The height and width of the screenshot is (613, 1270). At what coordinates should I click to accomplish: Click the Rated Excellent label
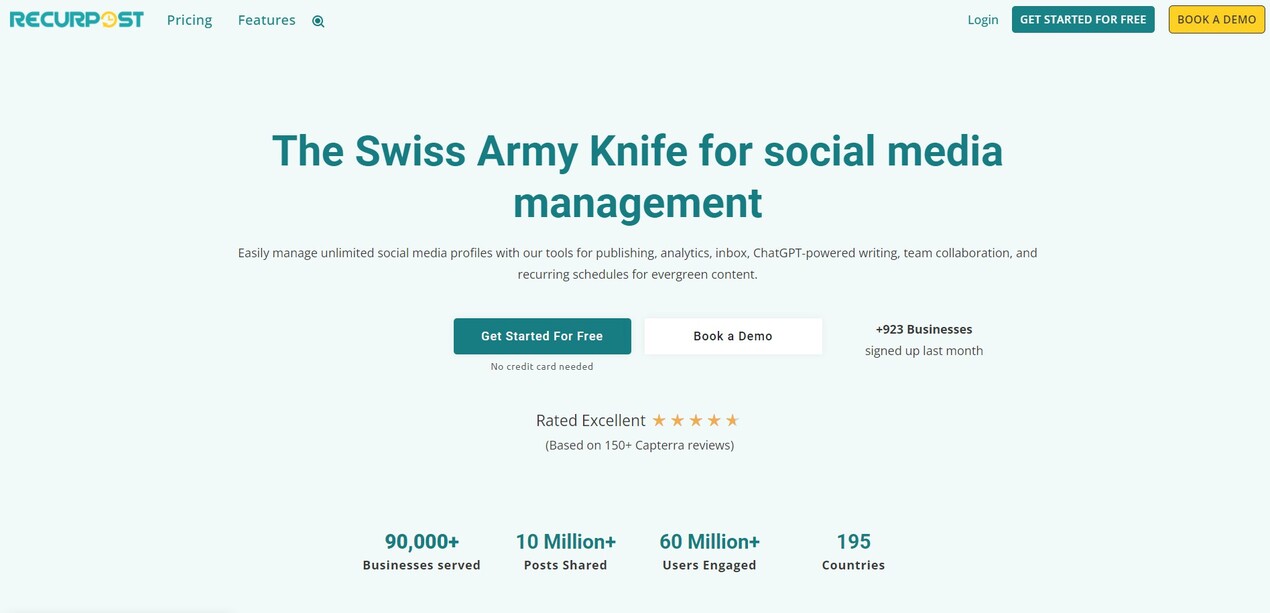tap(591, 420)
